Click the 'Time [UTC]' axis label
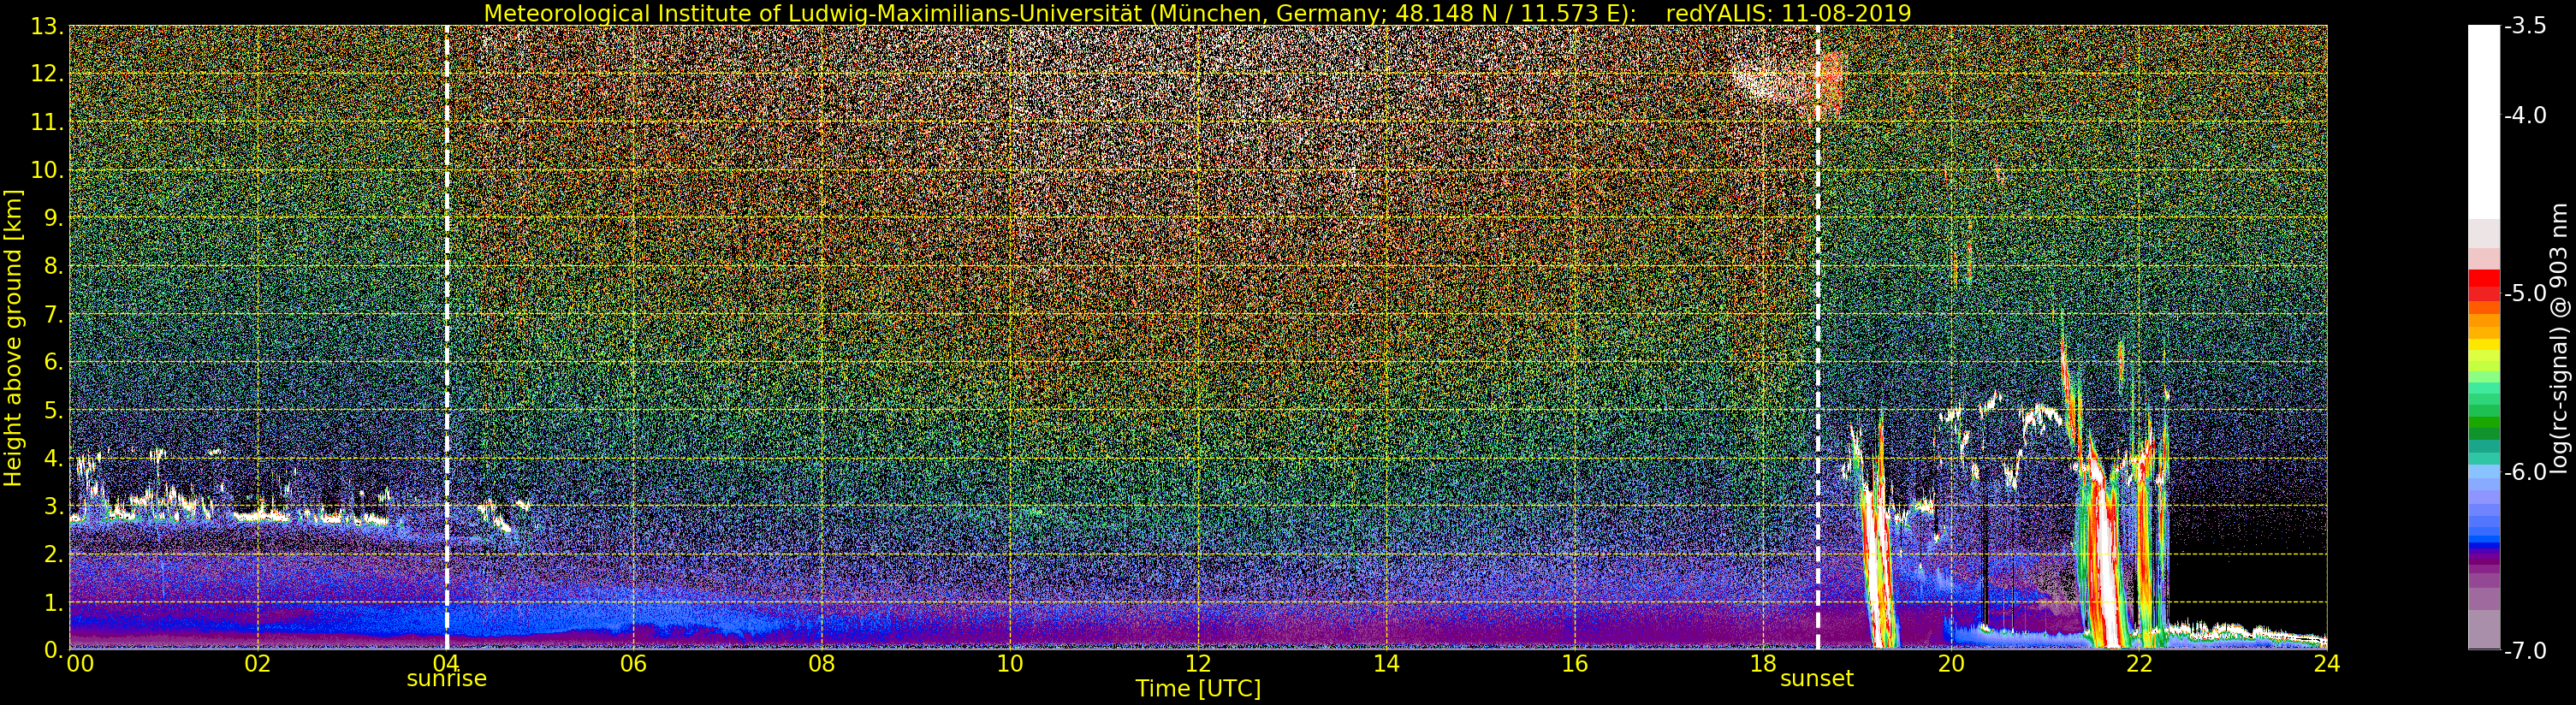Image resolution: width=2576 pixels, height=705 pixels. pos(1198,688)
